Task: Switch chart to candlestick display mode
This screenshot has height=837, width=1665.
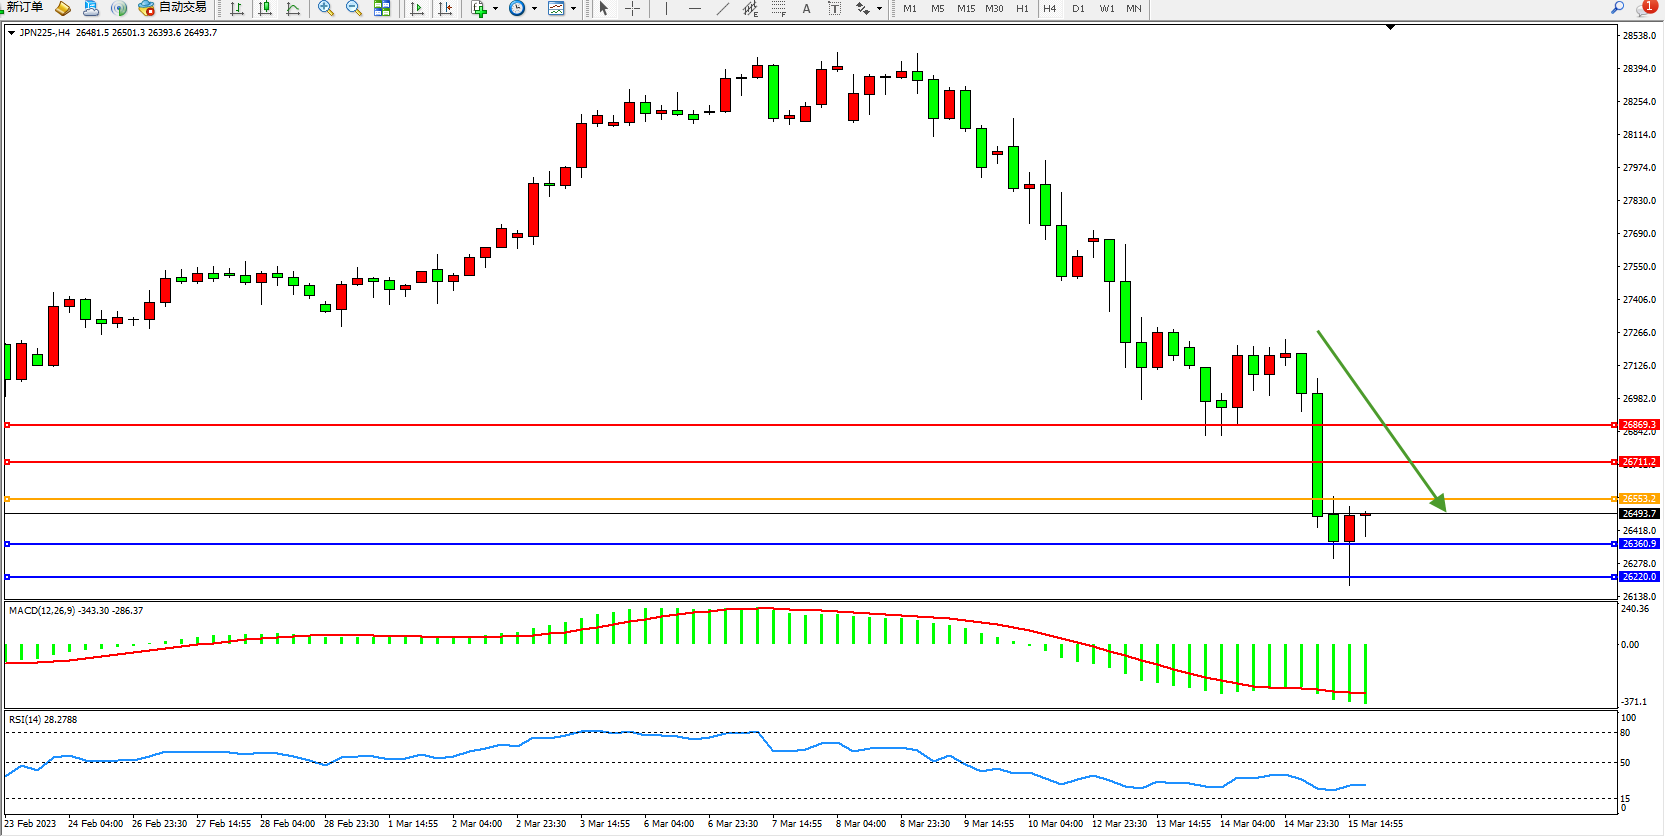Action: tap(265, 9)
